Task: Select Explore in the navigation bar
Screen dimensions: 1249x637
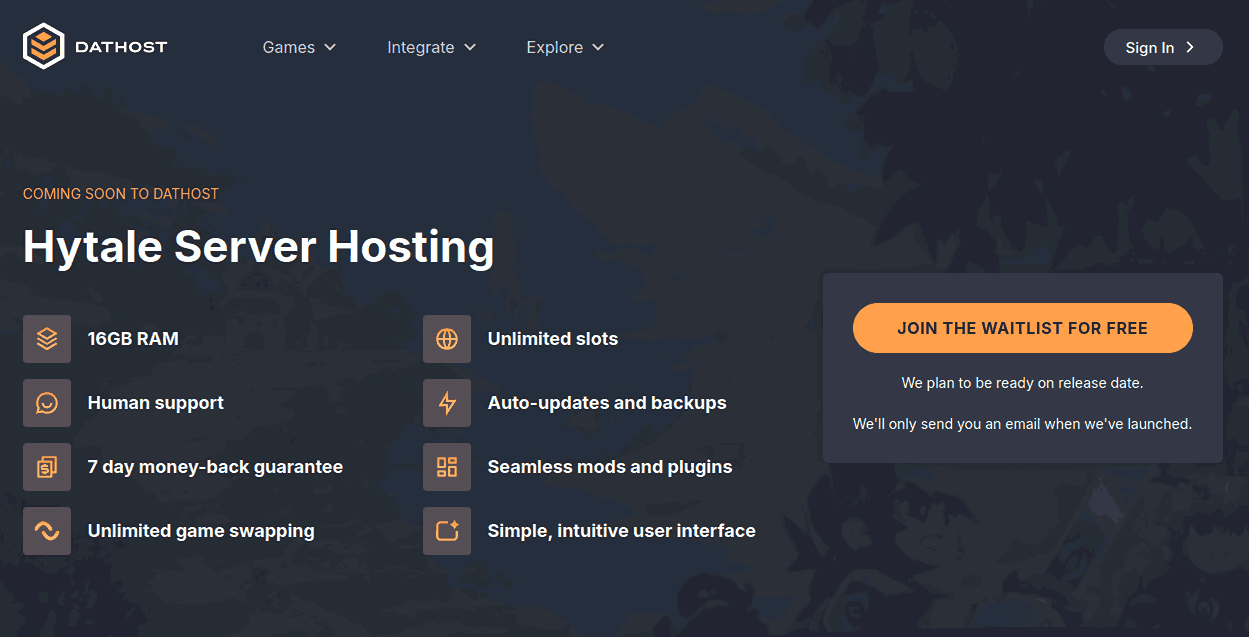Action: tap(555, 47)
